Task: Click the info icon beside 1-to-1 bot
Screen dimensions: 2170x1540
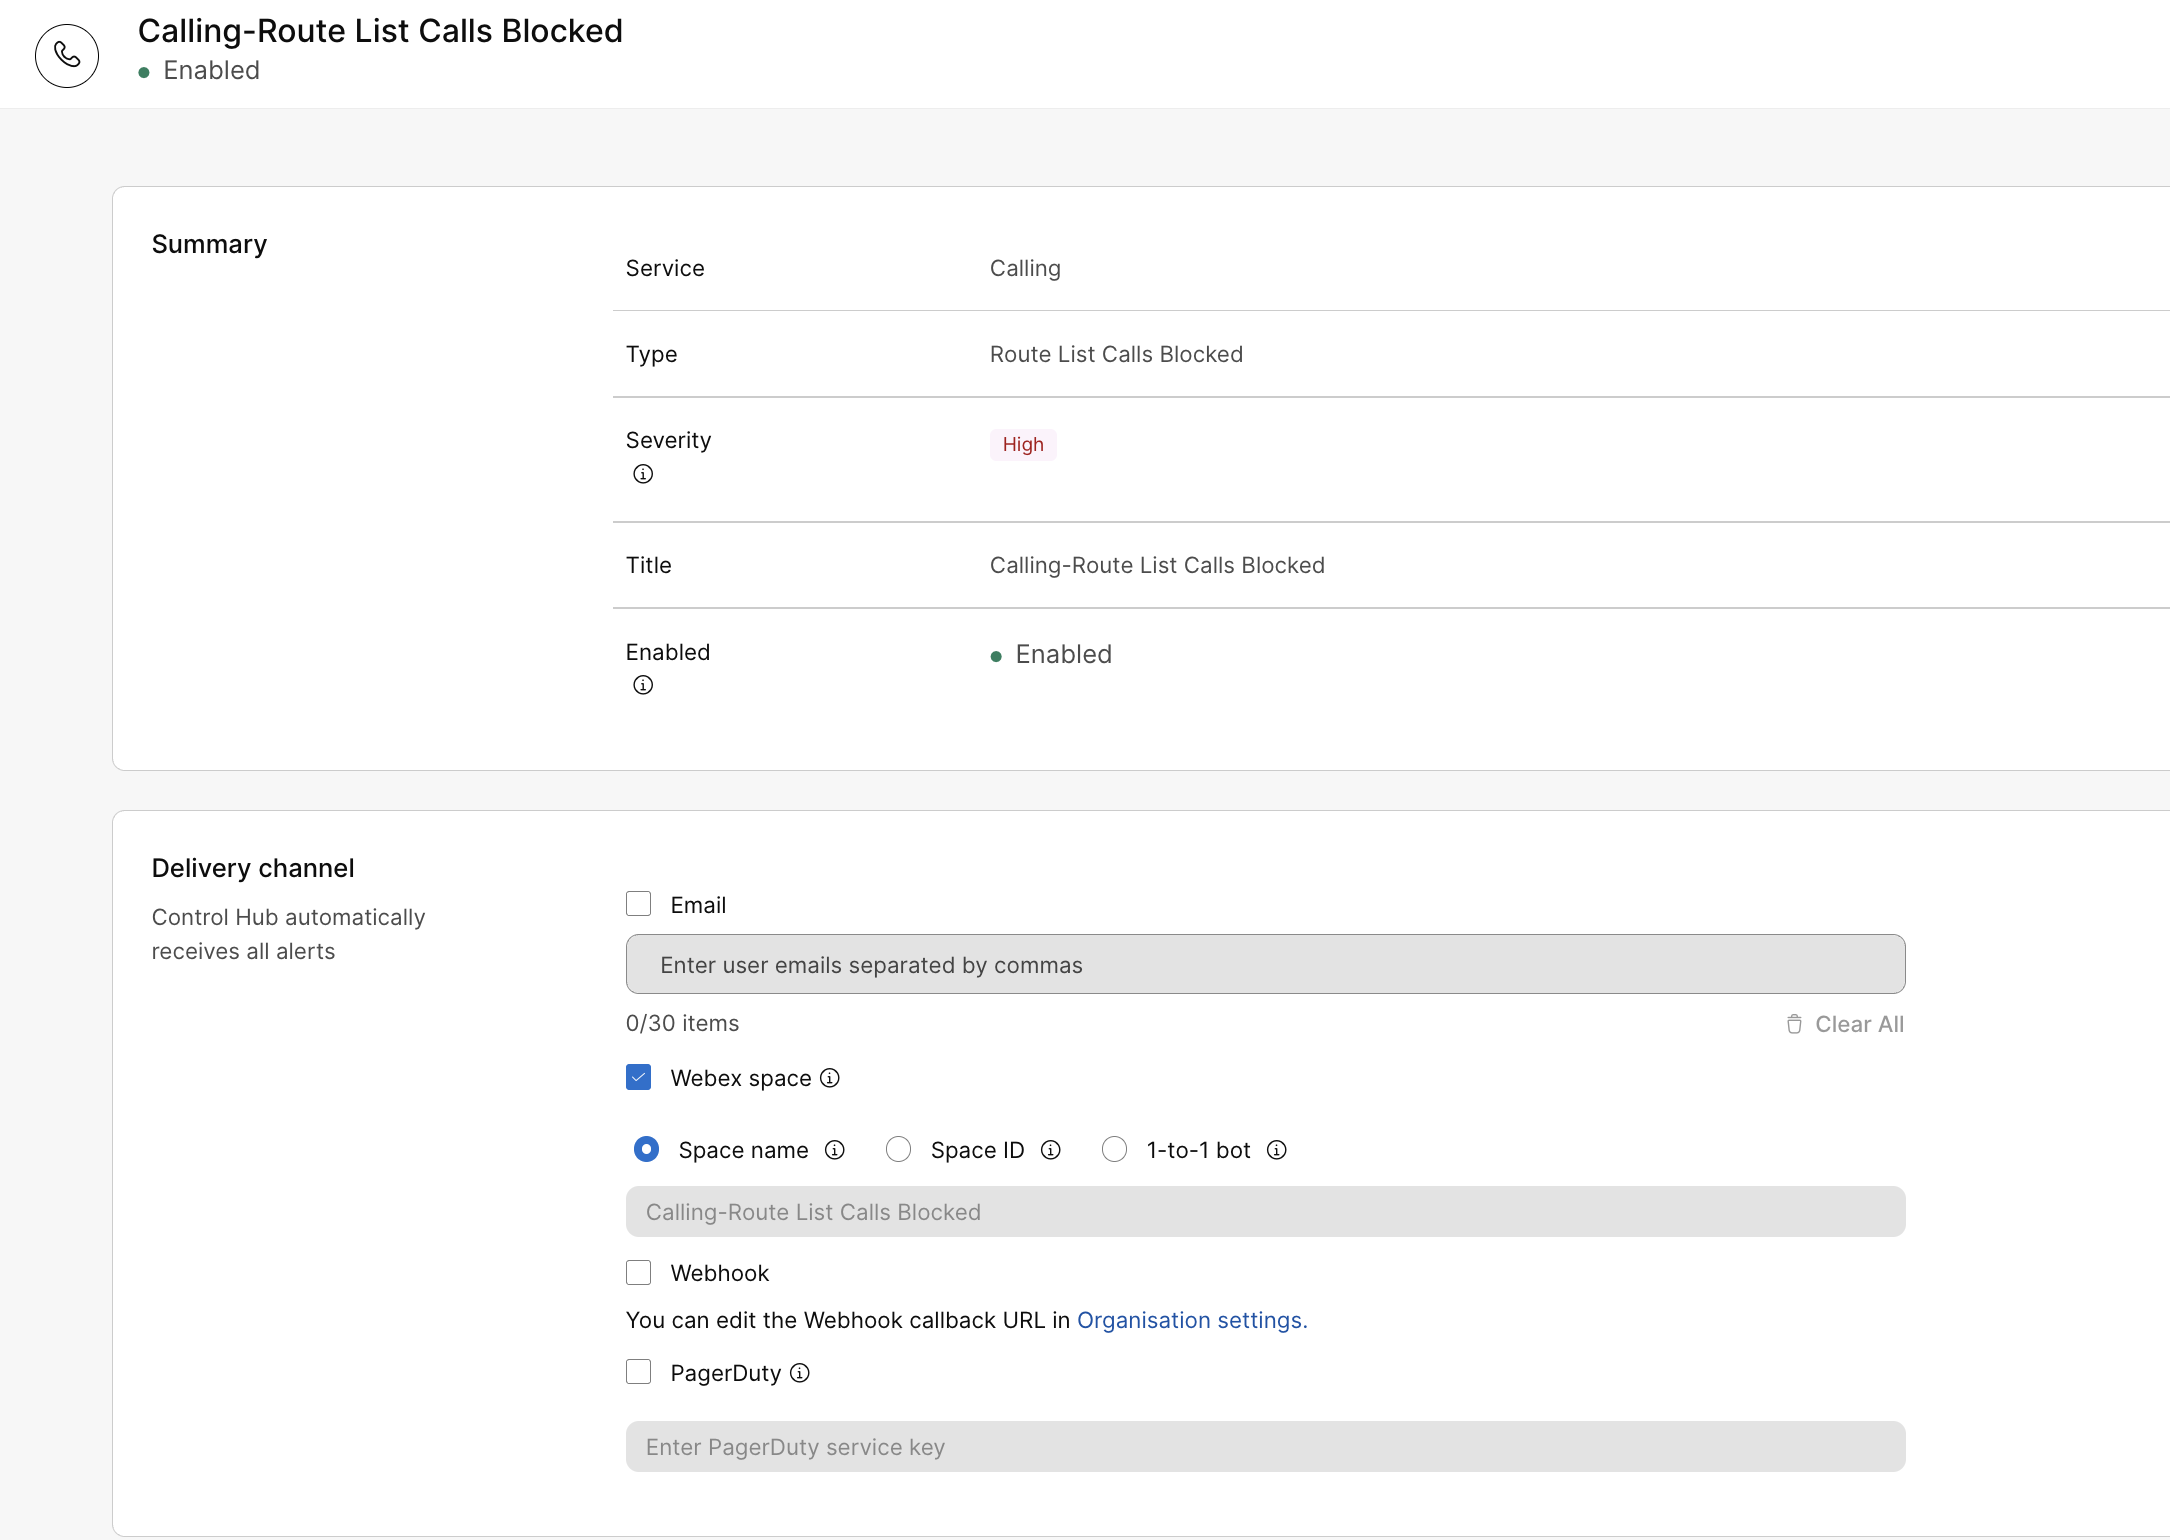Action: click(x=1277, y=1150)
